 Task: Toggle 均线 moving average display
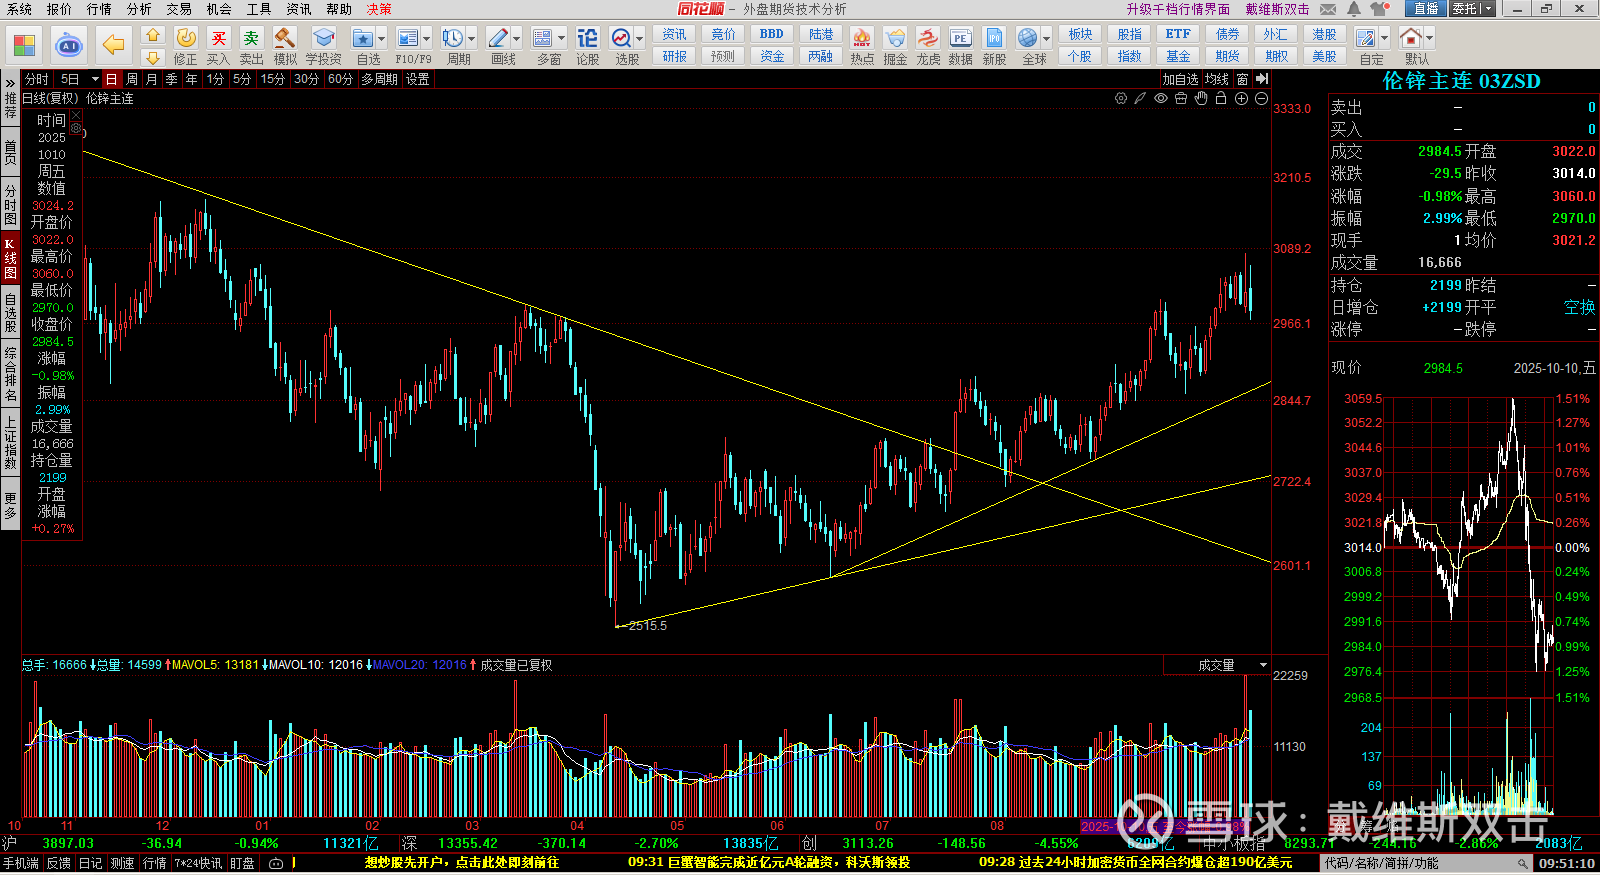pos(1216,79)
